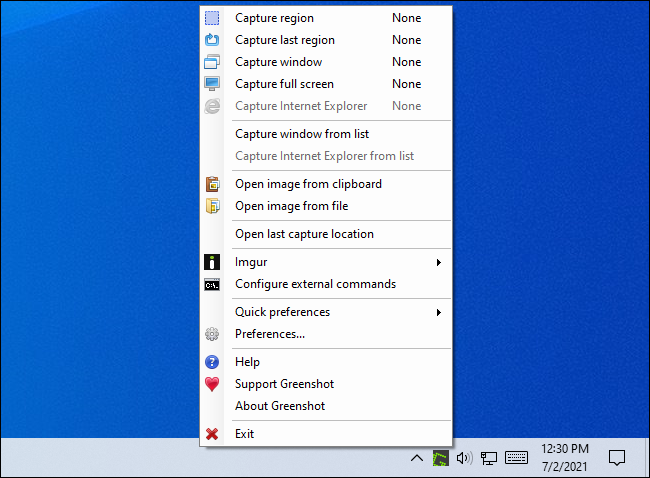Click the external commands terminal icon

pyautogui.click(x=212, y=285)
